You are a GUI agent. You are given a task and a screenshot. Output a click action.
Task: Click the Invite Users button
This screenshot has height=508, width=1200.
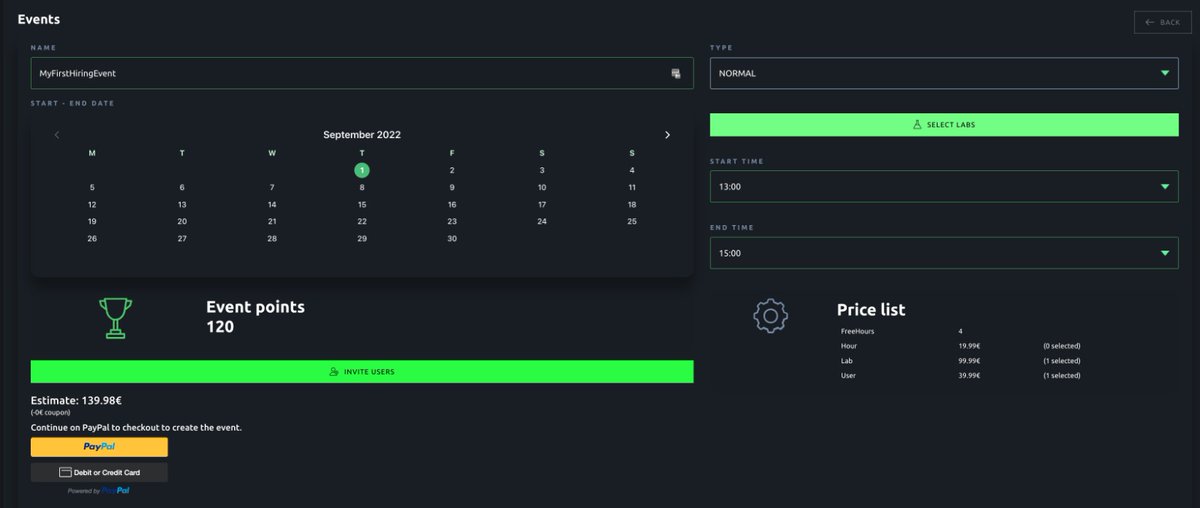coord(362,371)
